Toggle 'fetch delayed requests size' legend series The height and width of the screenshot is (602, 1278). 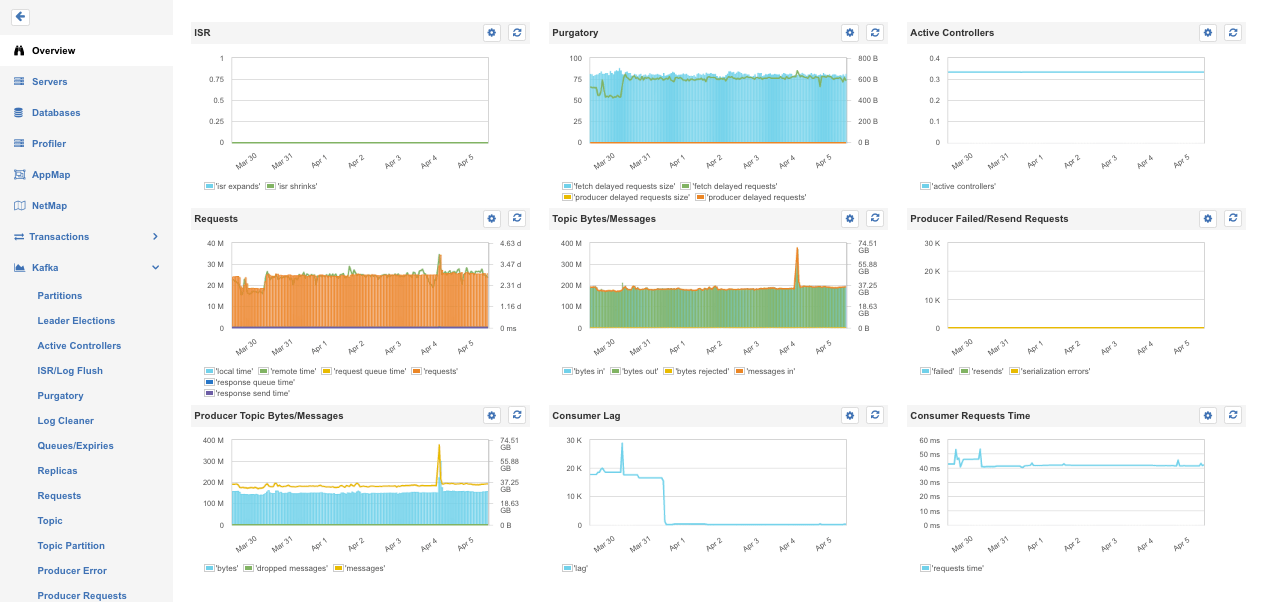619,186
